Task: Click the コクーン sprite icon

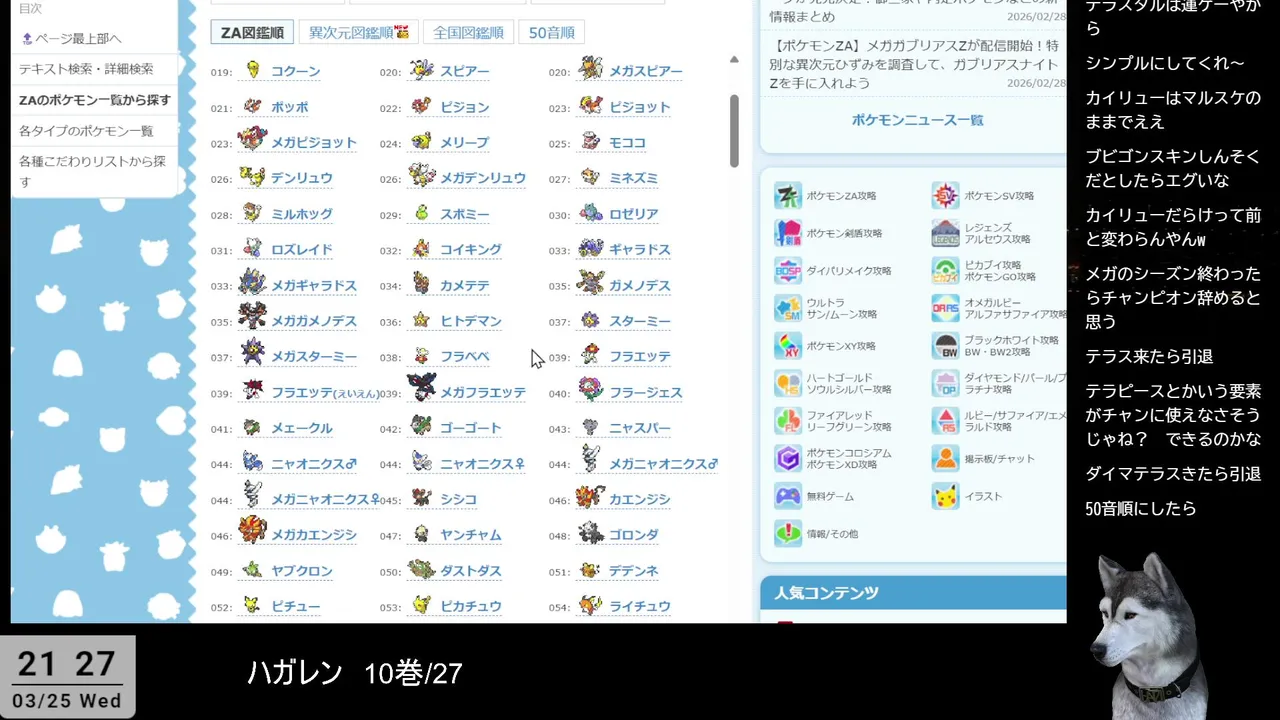Action: [253, 71]
